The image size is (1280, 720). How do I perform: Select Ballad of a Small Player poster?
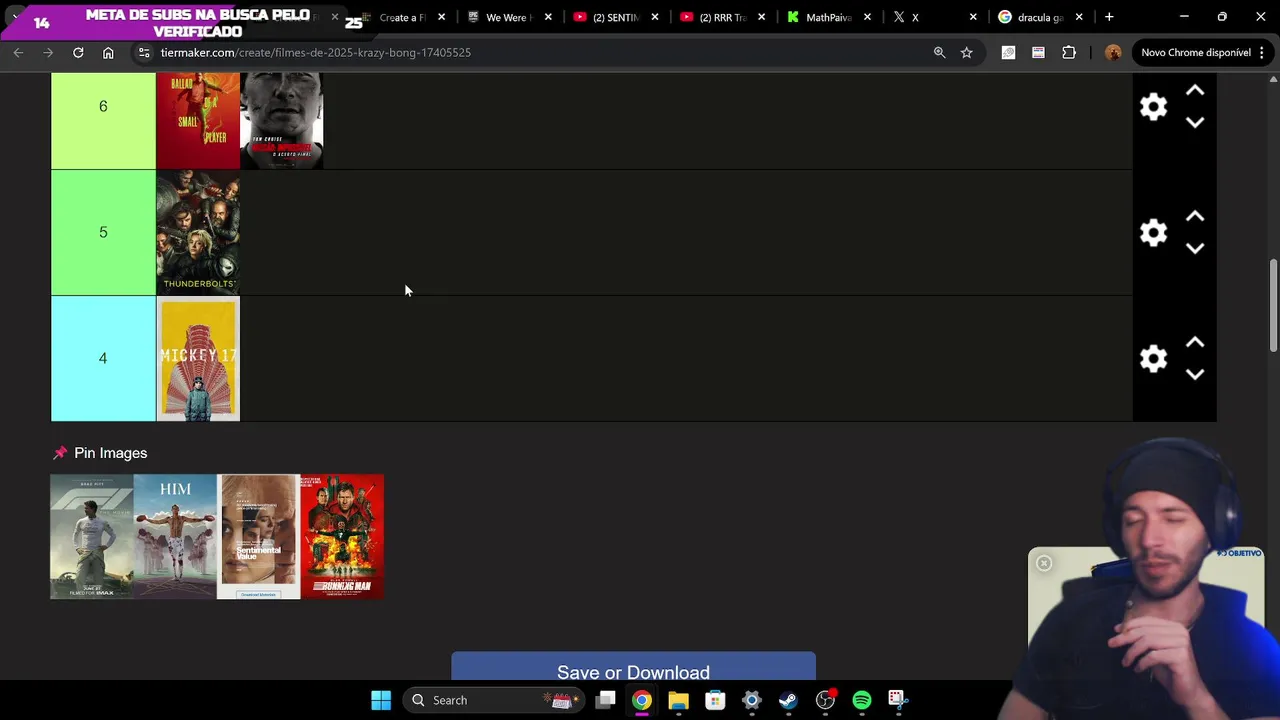[x=198, y=120]
